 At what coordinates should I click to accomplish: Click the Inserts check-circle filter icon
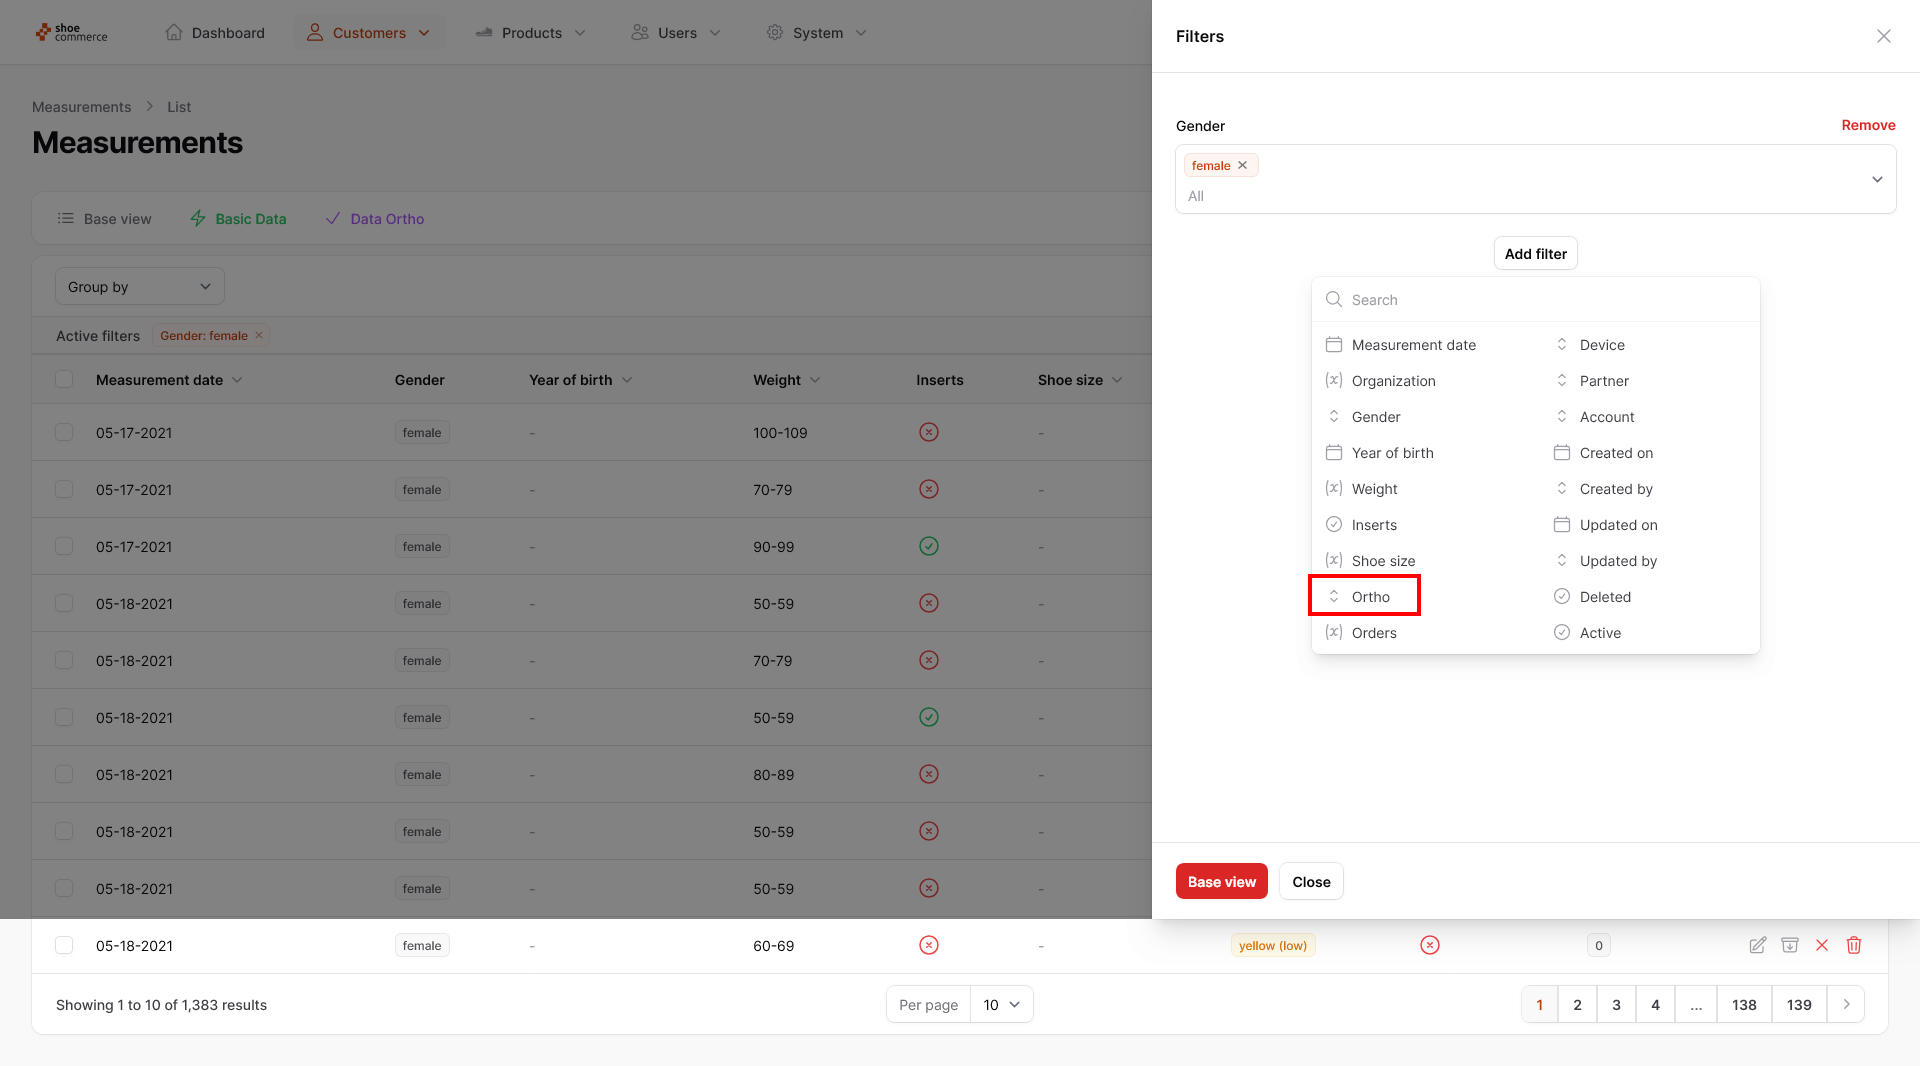1334,524
